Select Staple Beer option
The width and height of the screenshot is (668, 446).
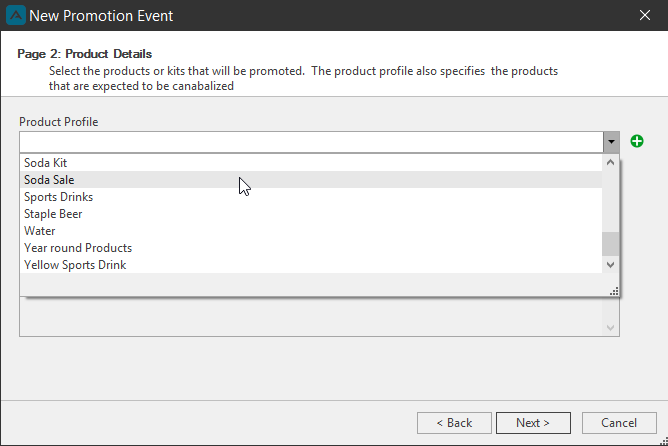[311, 214]
